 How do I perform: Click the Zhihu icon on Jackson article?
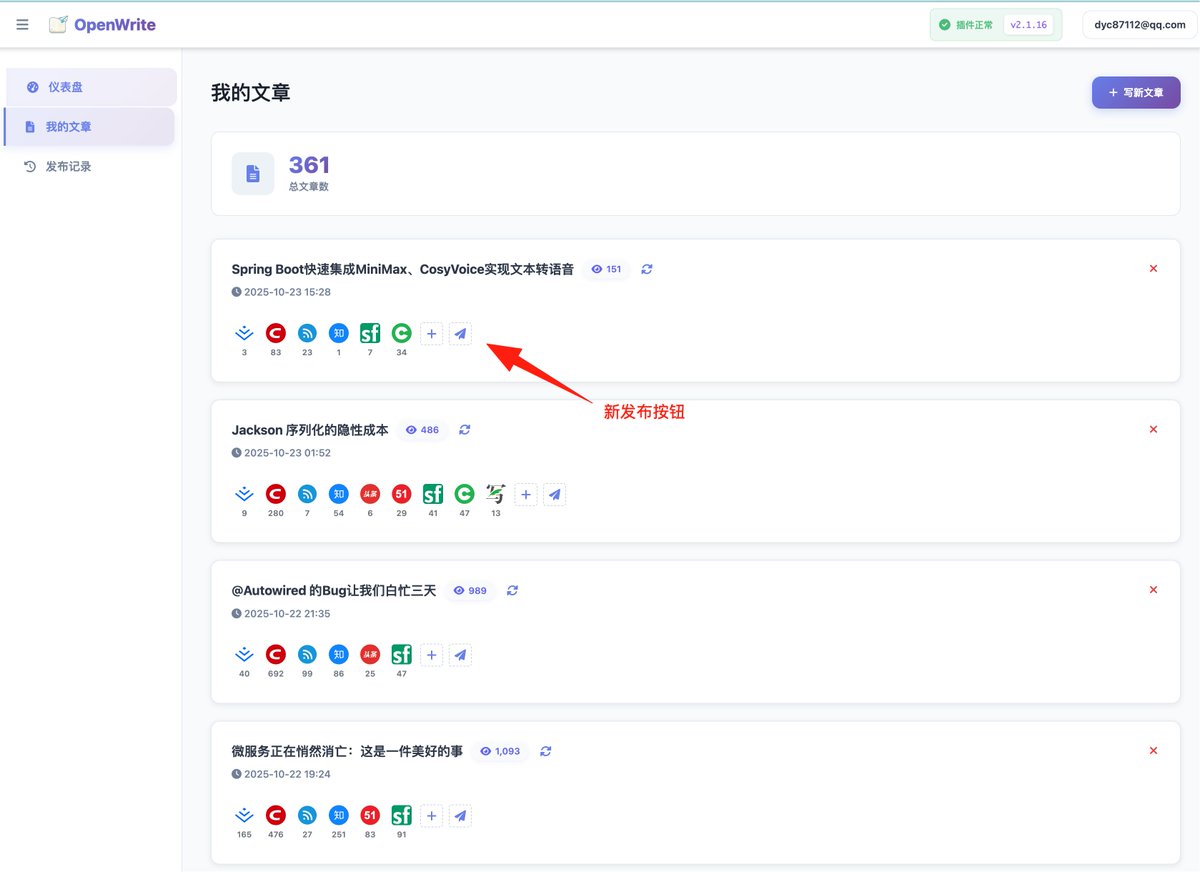click(x=339, y=494)
